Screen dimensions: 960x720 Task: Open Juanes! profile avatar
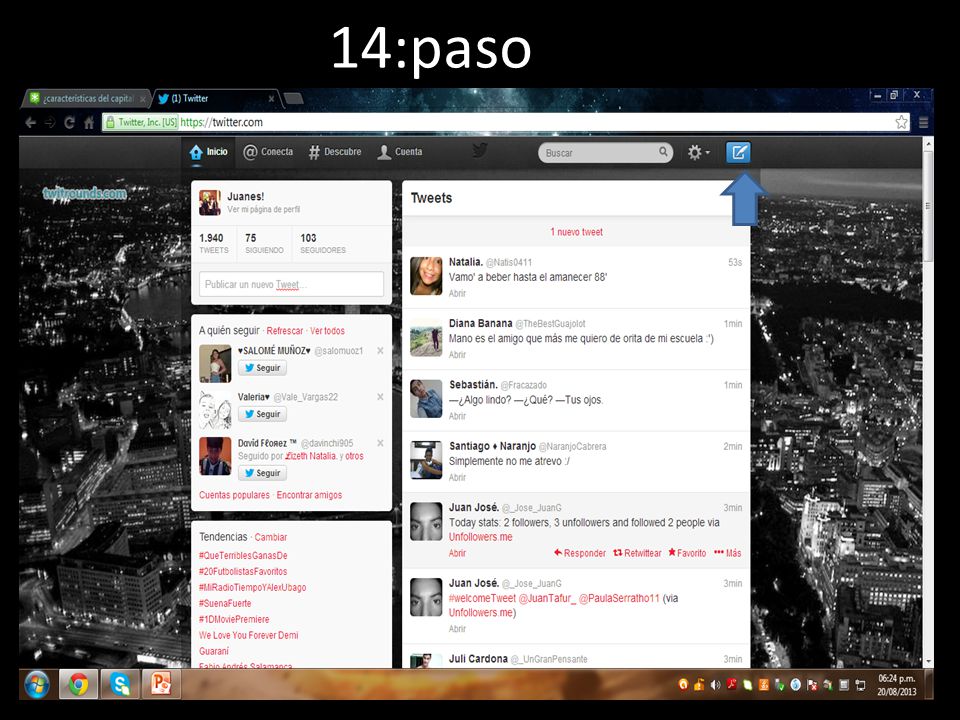tap(210, 202)
